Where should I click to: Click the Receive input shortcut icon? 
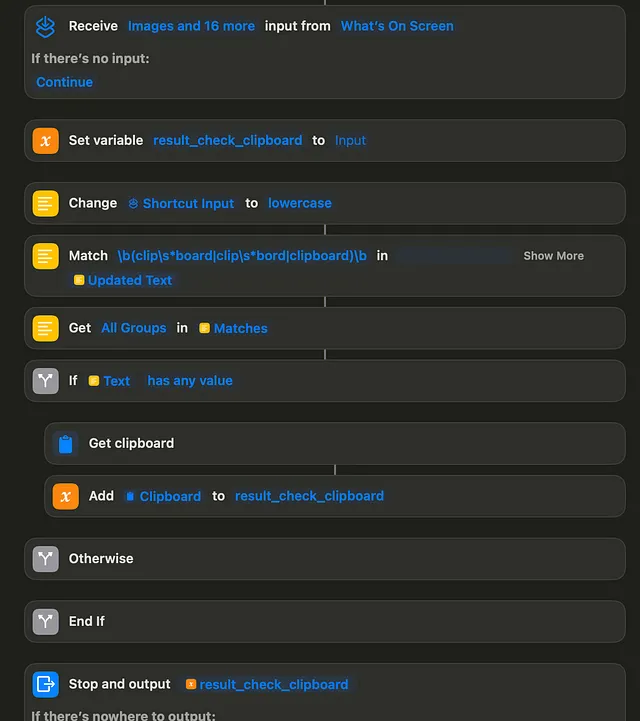coord(46,27)
